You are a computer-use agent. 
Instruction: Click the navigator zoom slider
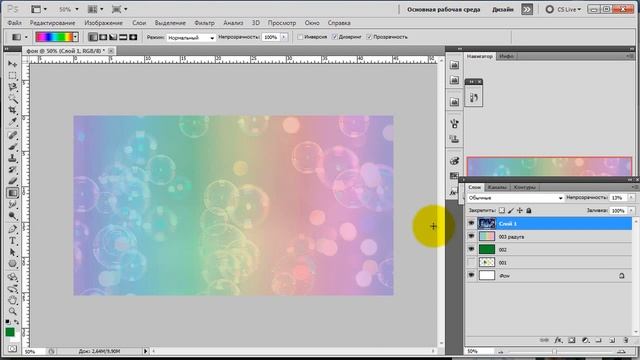pyautogui.click(x=554, y=351)
